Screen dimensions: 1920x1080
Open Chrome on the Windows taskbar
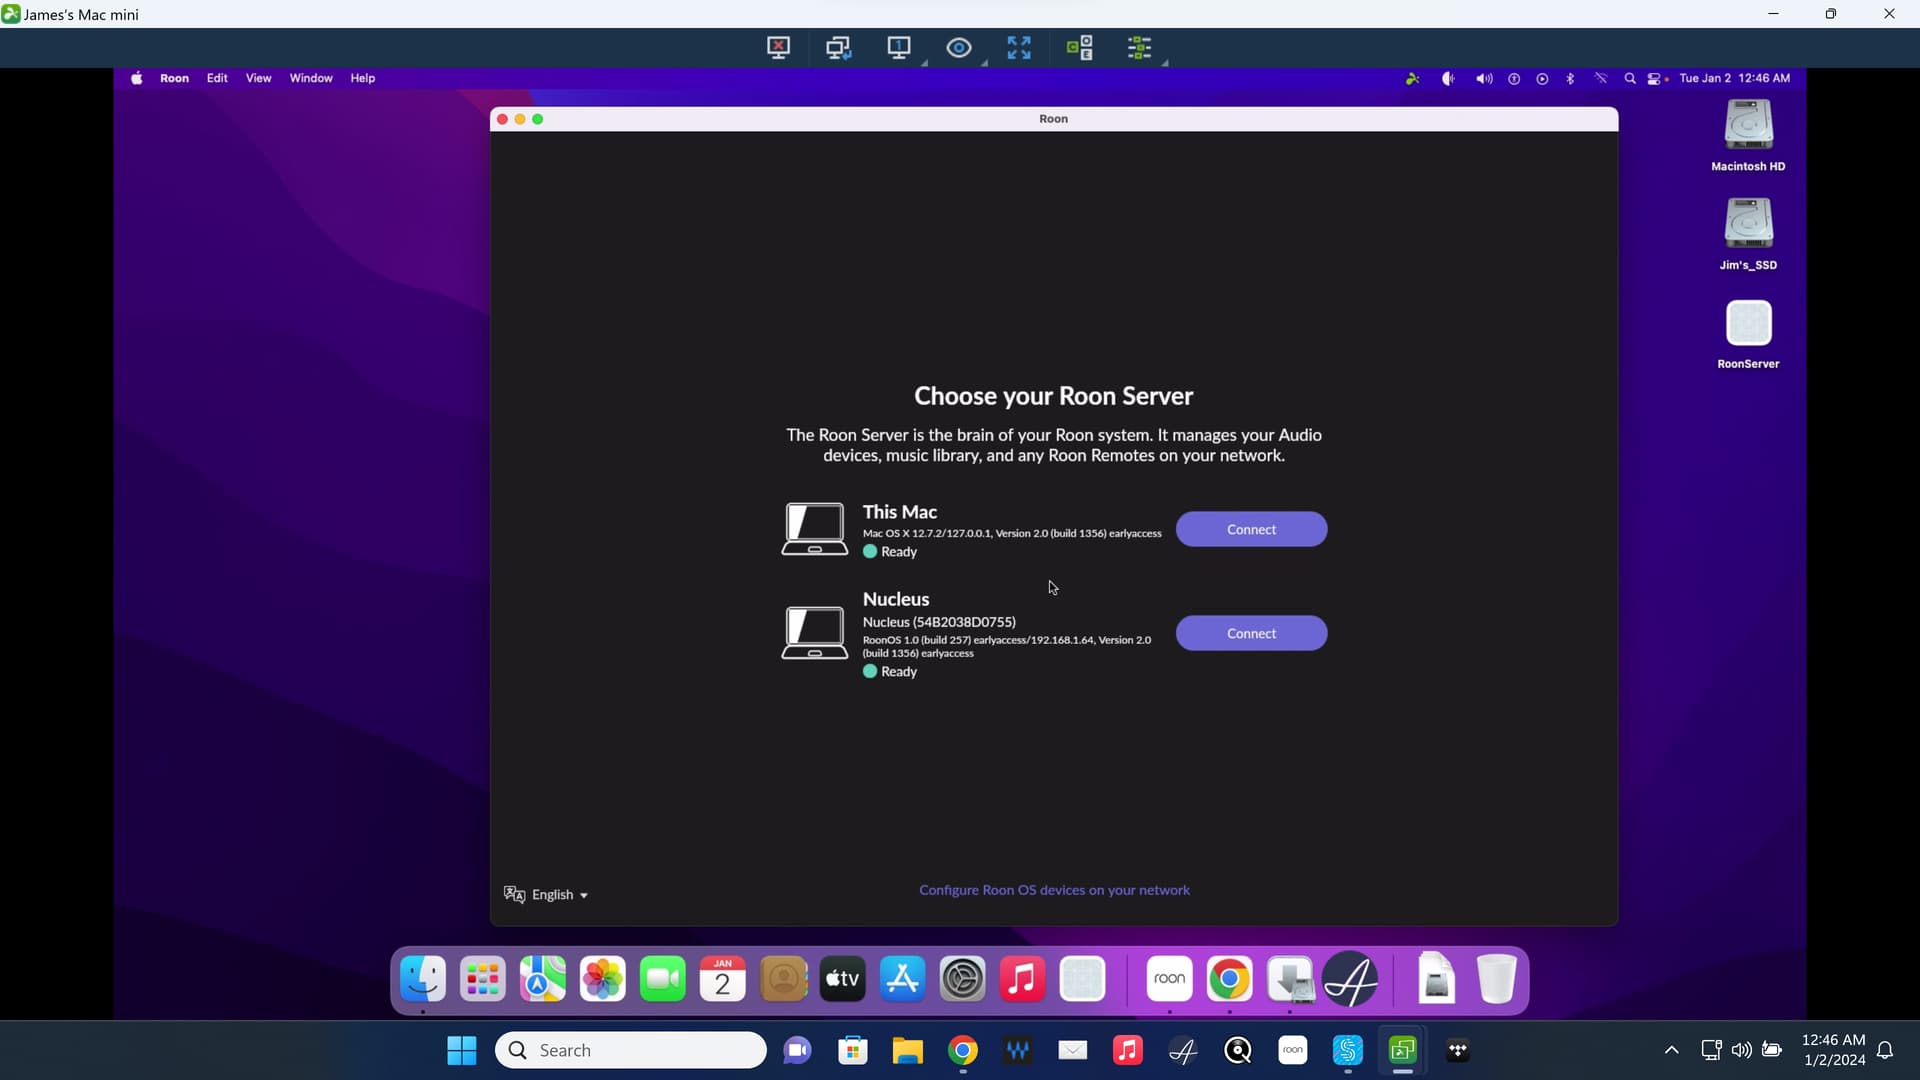(x=963, y=1050)
